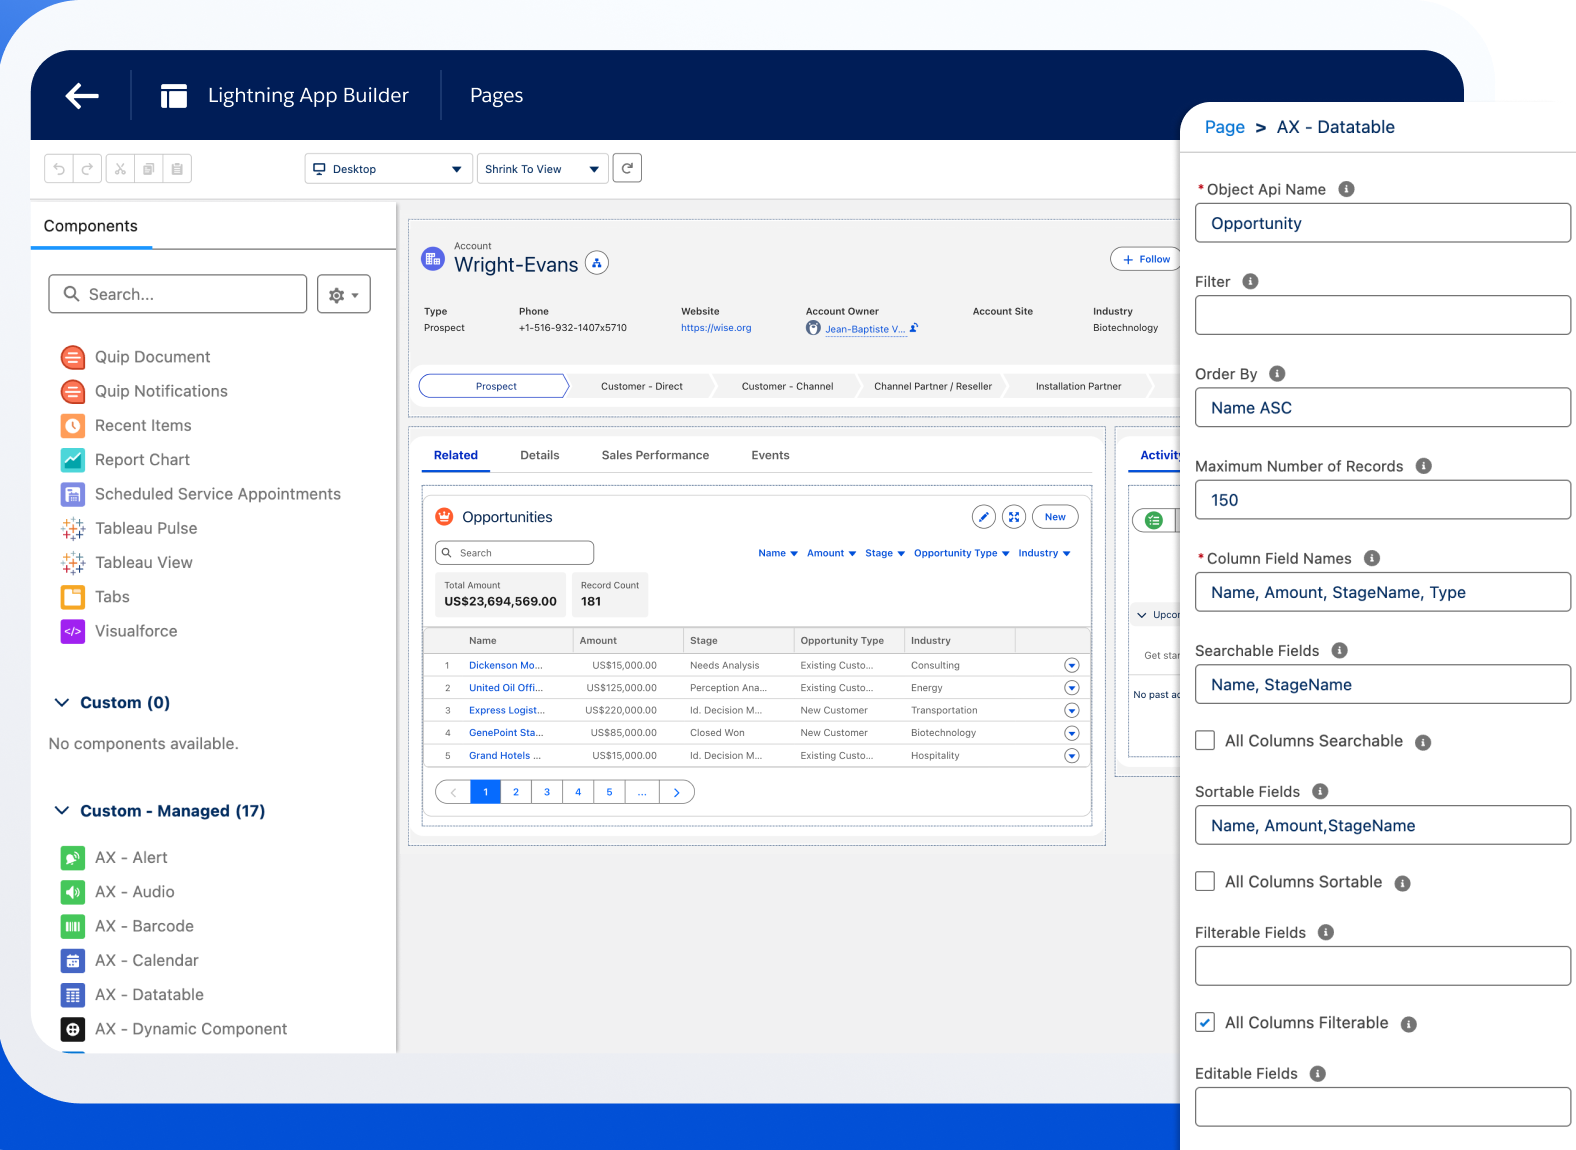Open the Shrink To View dropdown

pos(543,169)
